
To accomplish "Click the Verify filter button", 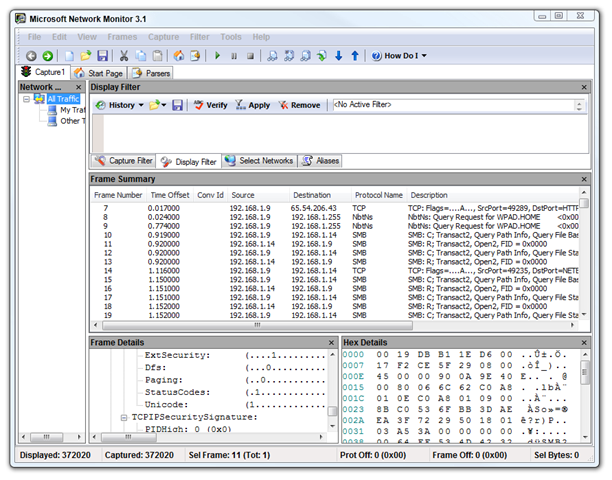I will click(x=210, y=105).
